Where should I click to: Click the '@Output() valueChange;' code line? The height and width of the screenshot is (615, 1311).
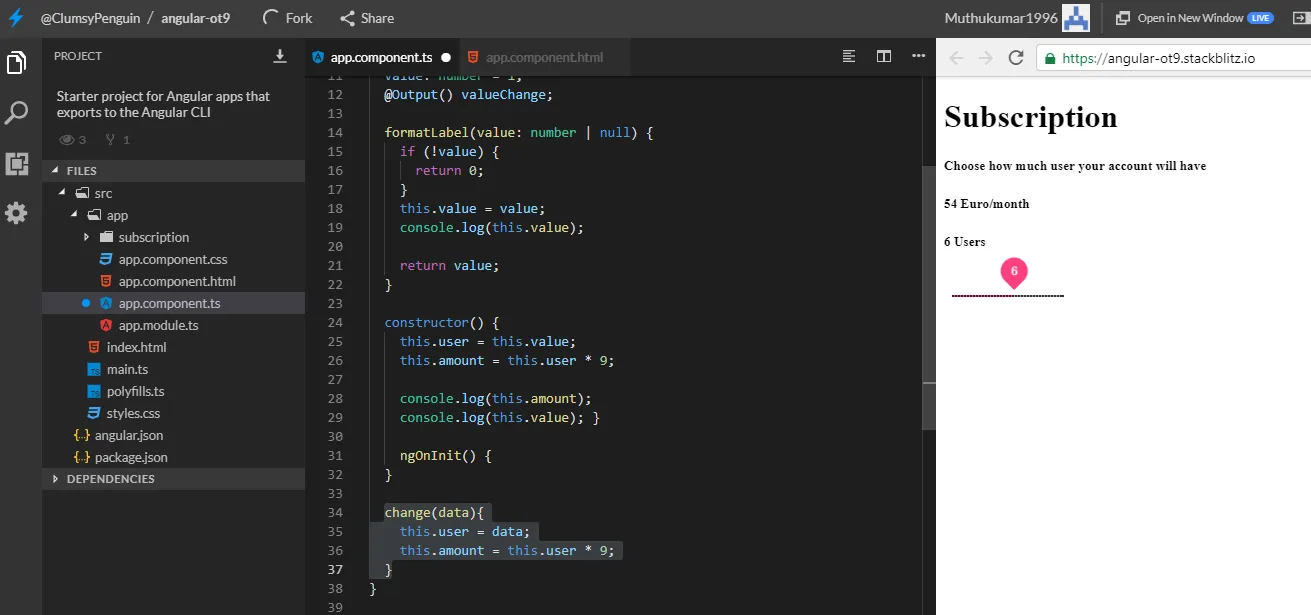click(468, 94)
